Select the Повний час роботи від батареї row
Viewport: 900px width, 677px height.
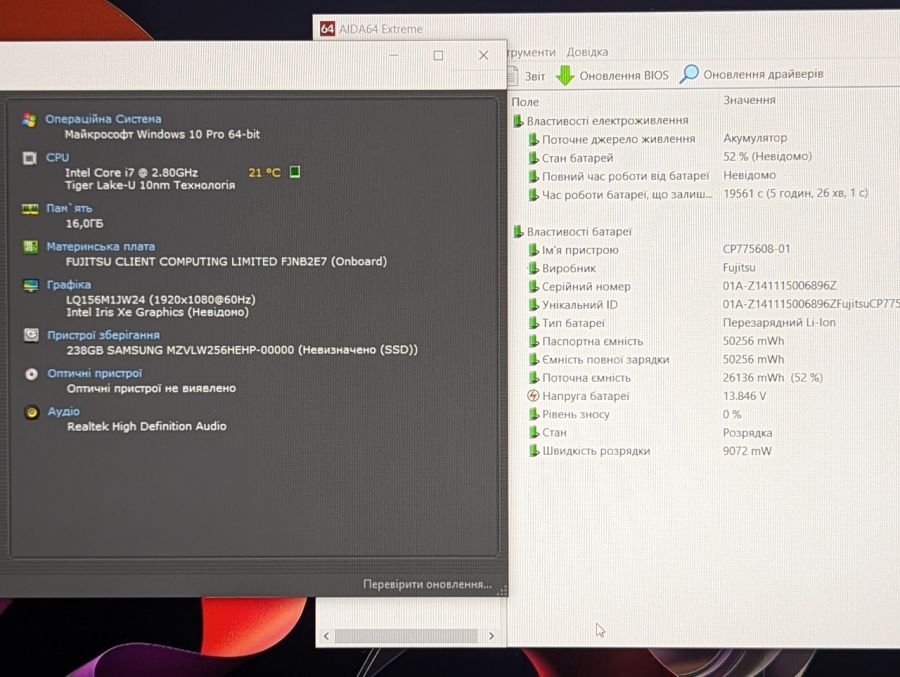tap(704, 176)
